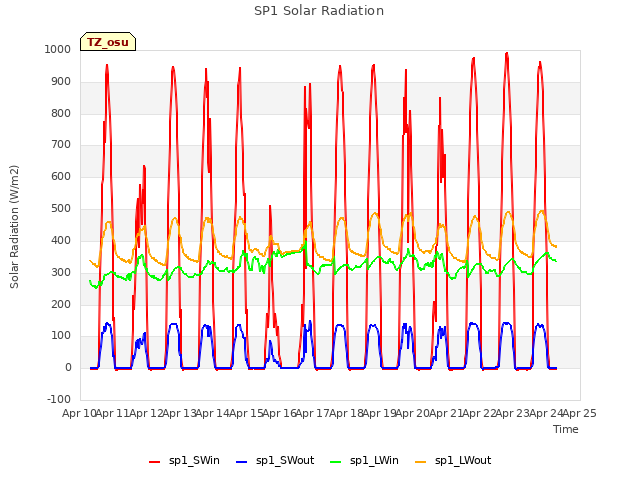Toggle the sp1_LWin legend entry
The height and width of the screenshot is (480, 640).
point(364,461)
